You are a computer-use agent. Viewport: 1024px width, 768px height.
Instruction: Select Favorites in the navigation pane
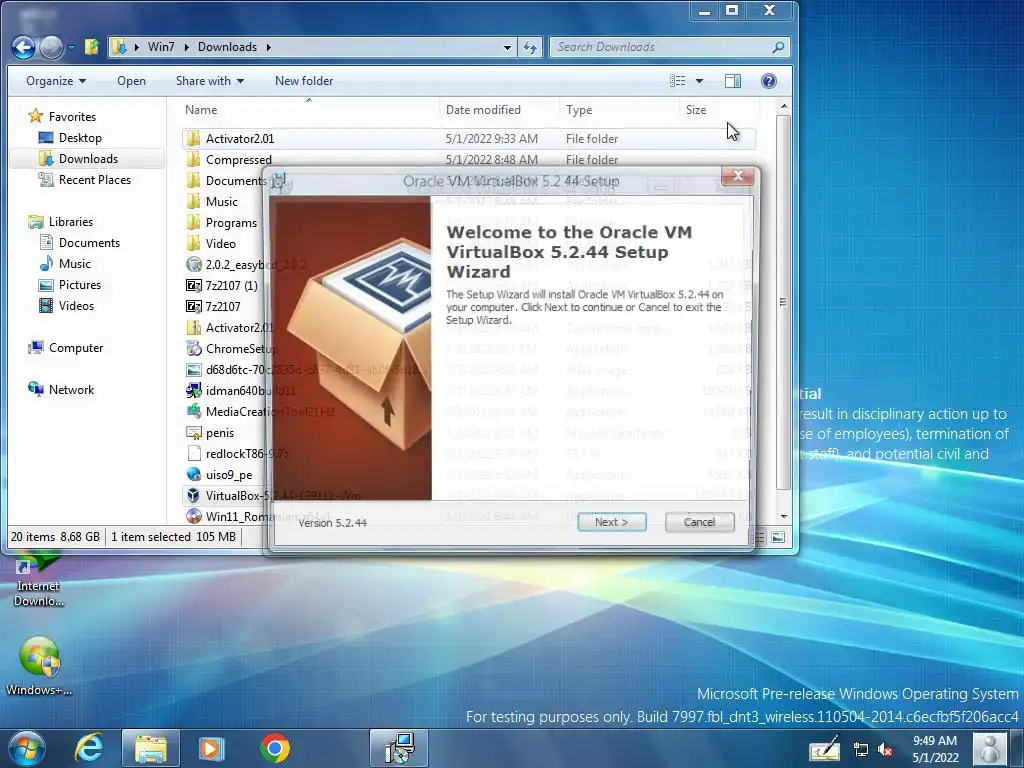pyautogui.click(x=72, y=117)
